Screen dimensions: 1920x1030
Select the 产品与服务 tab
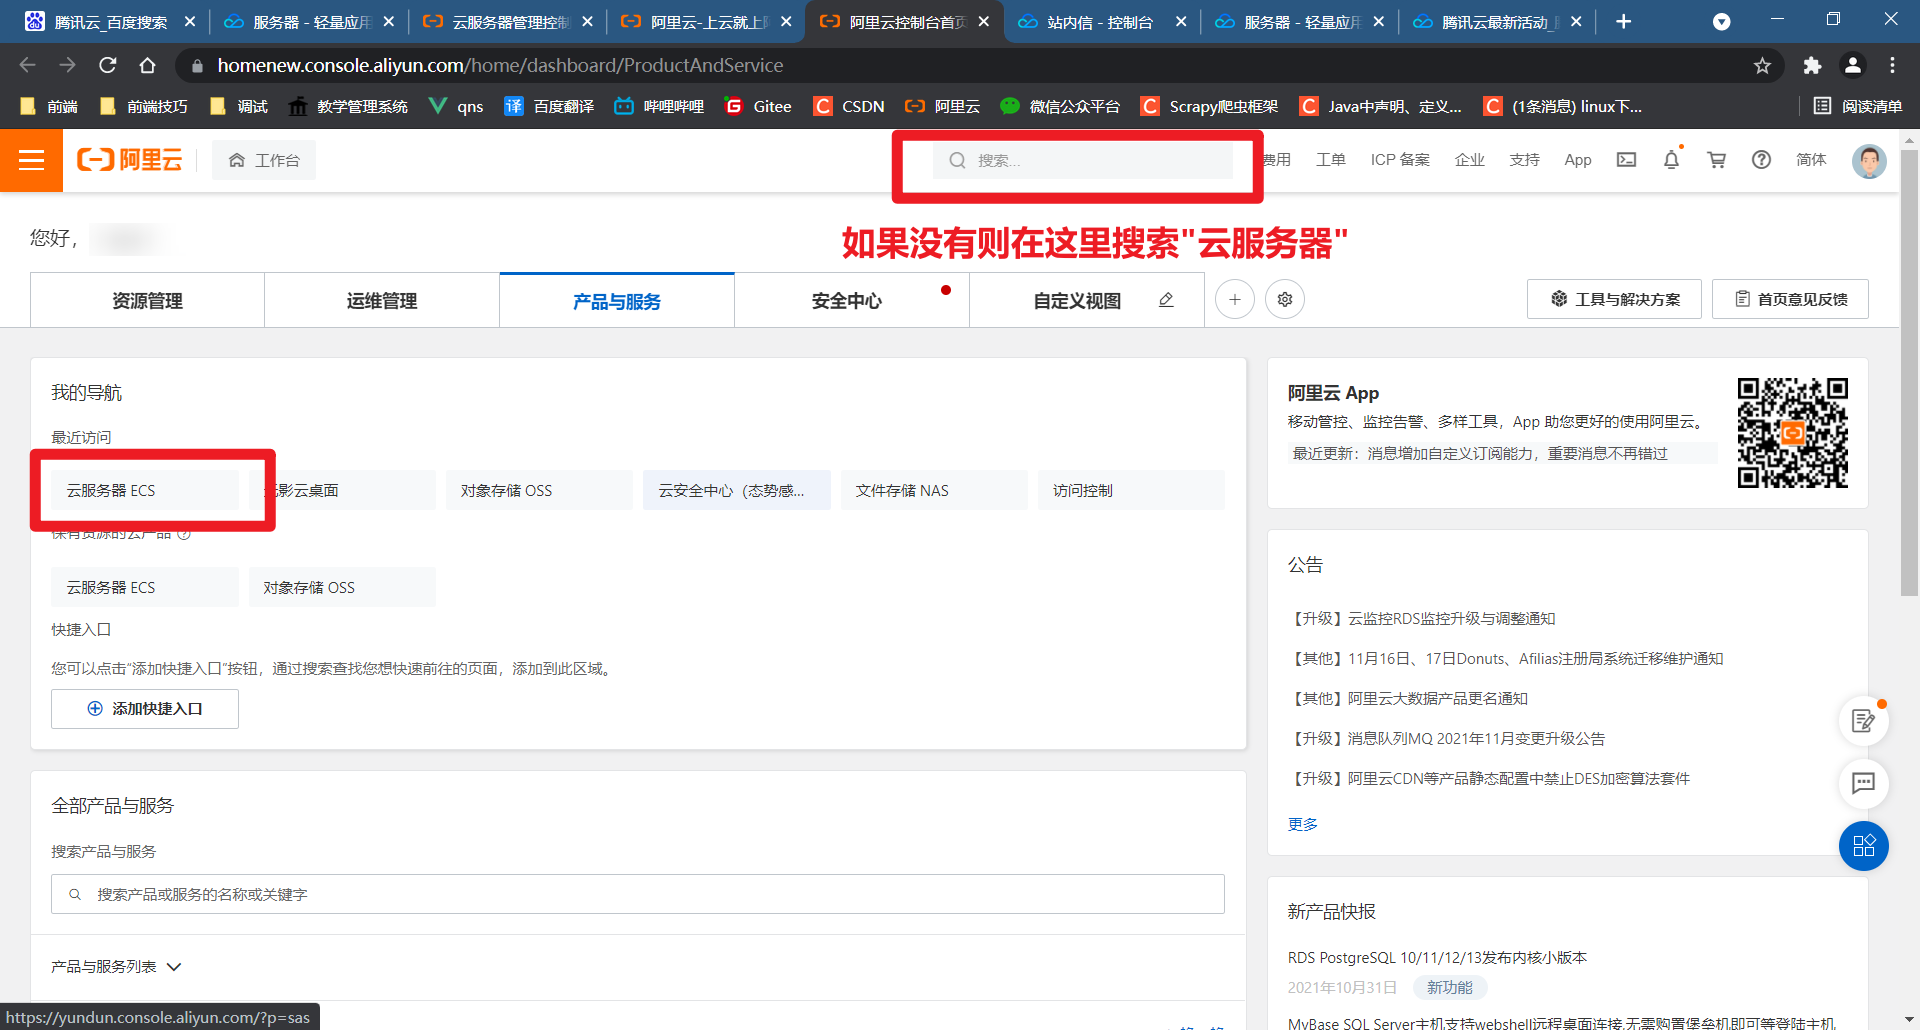coord(617,301)
